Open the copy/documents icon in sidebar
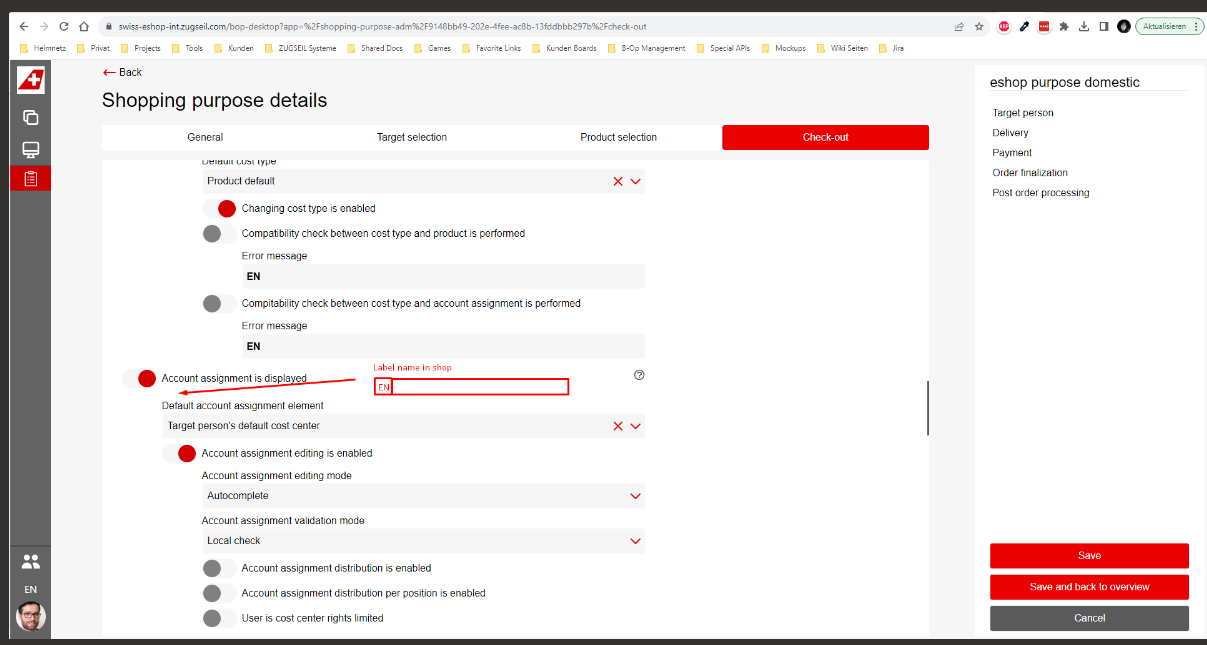Viewport: 1207px width, 645px height. coord(30,117)
